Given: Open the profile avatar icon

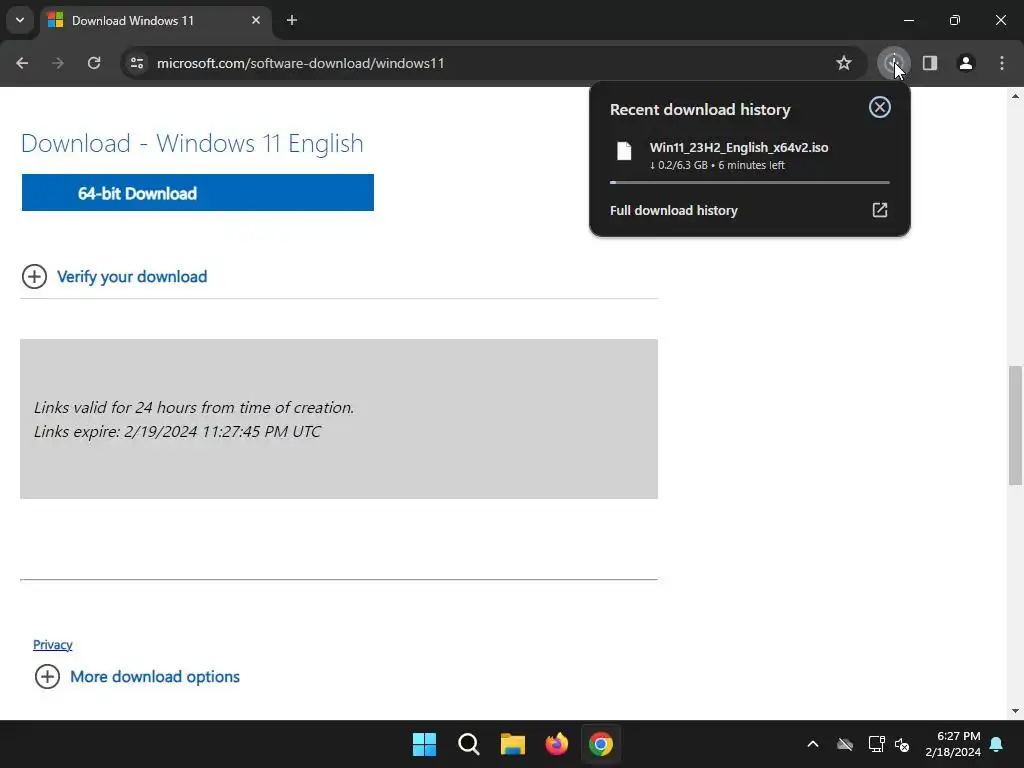Looking at the screenshot, I should [966, 63].
